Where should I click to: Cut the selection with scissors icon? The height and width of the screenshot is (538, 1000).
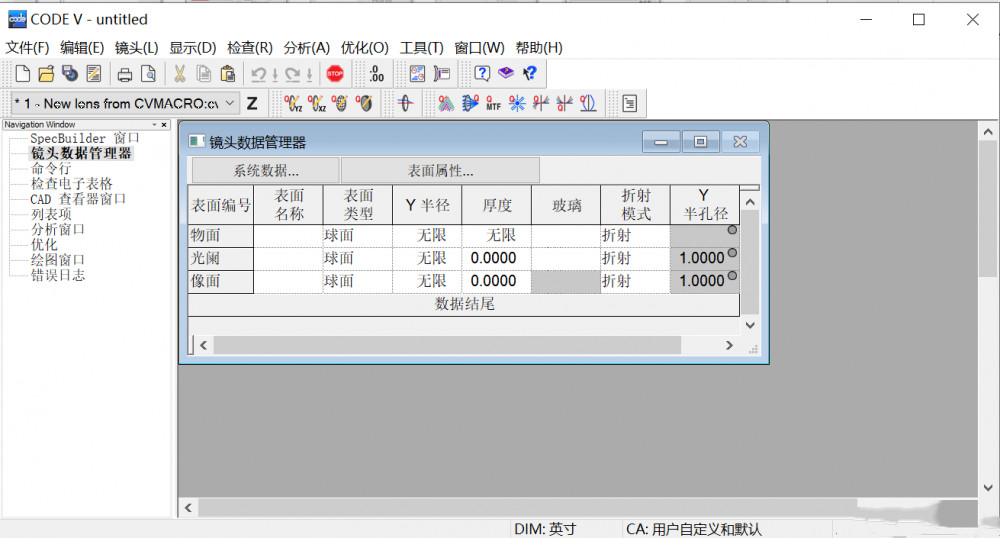[180, 74]
